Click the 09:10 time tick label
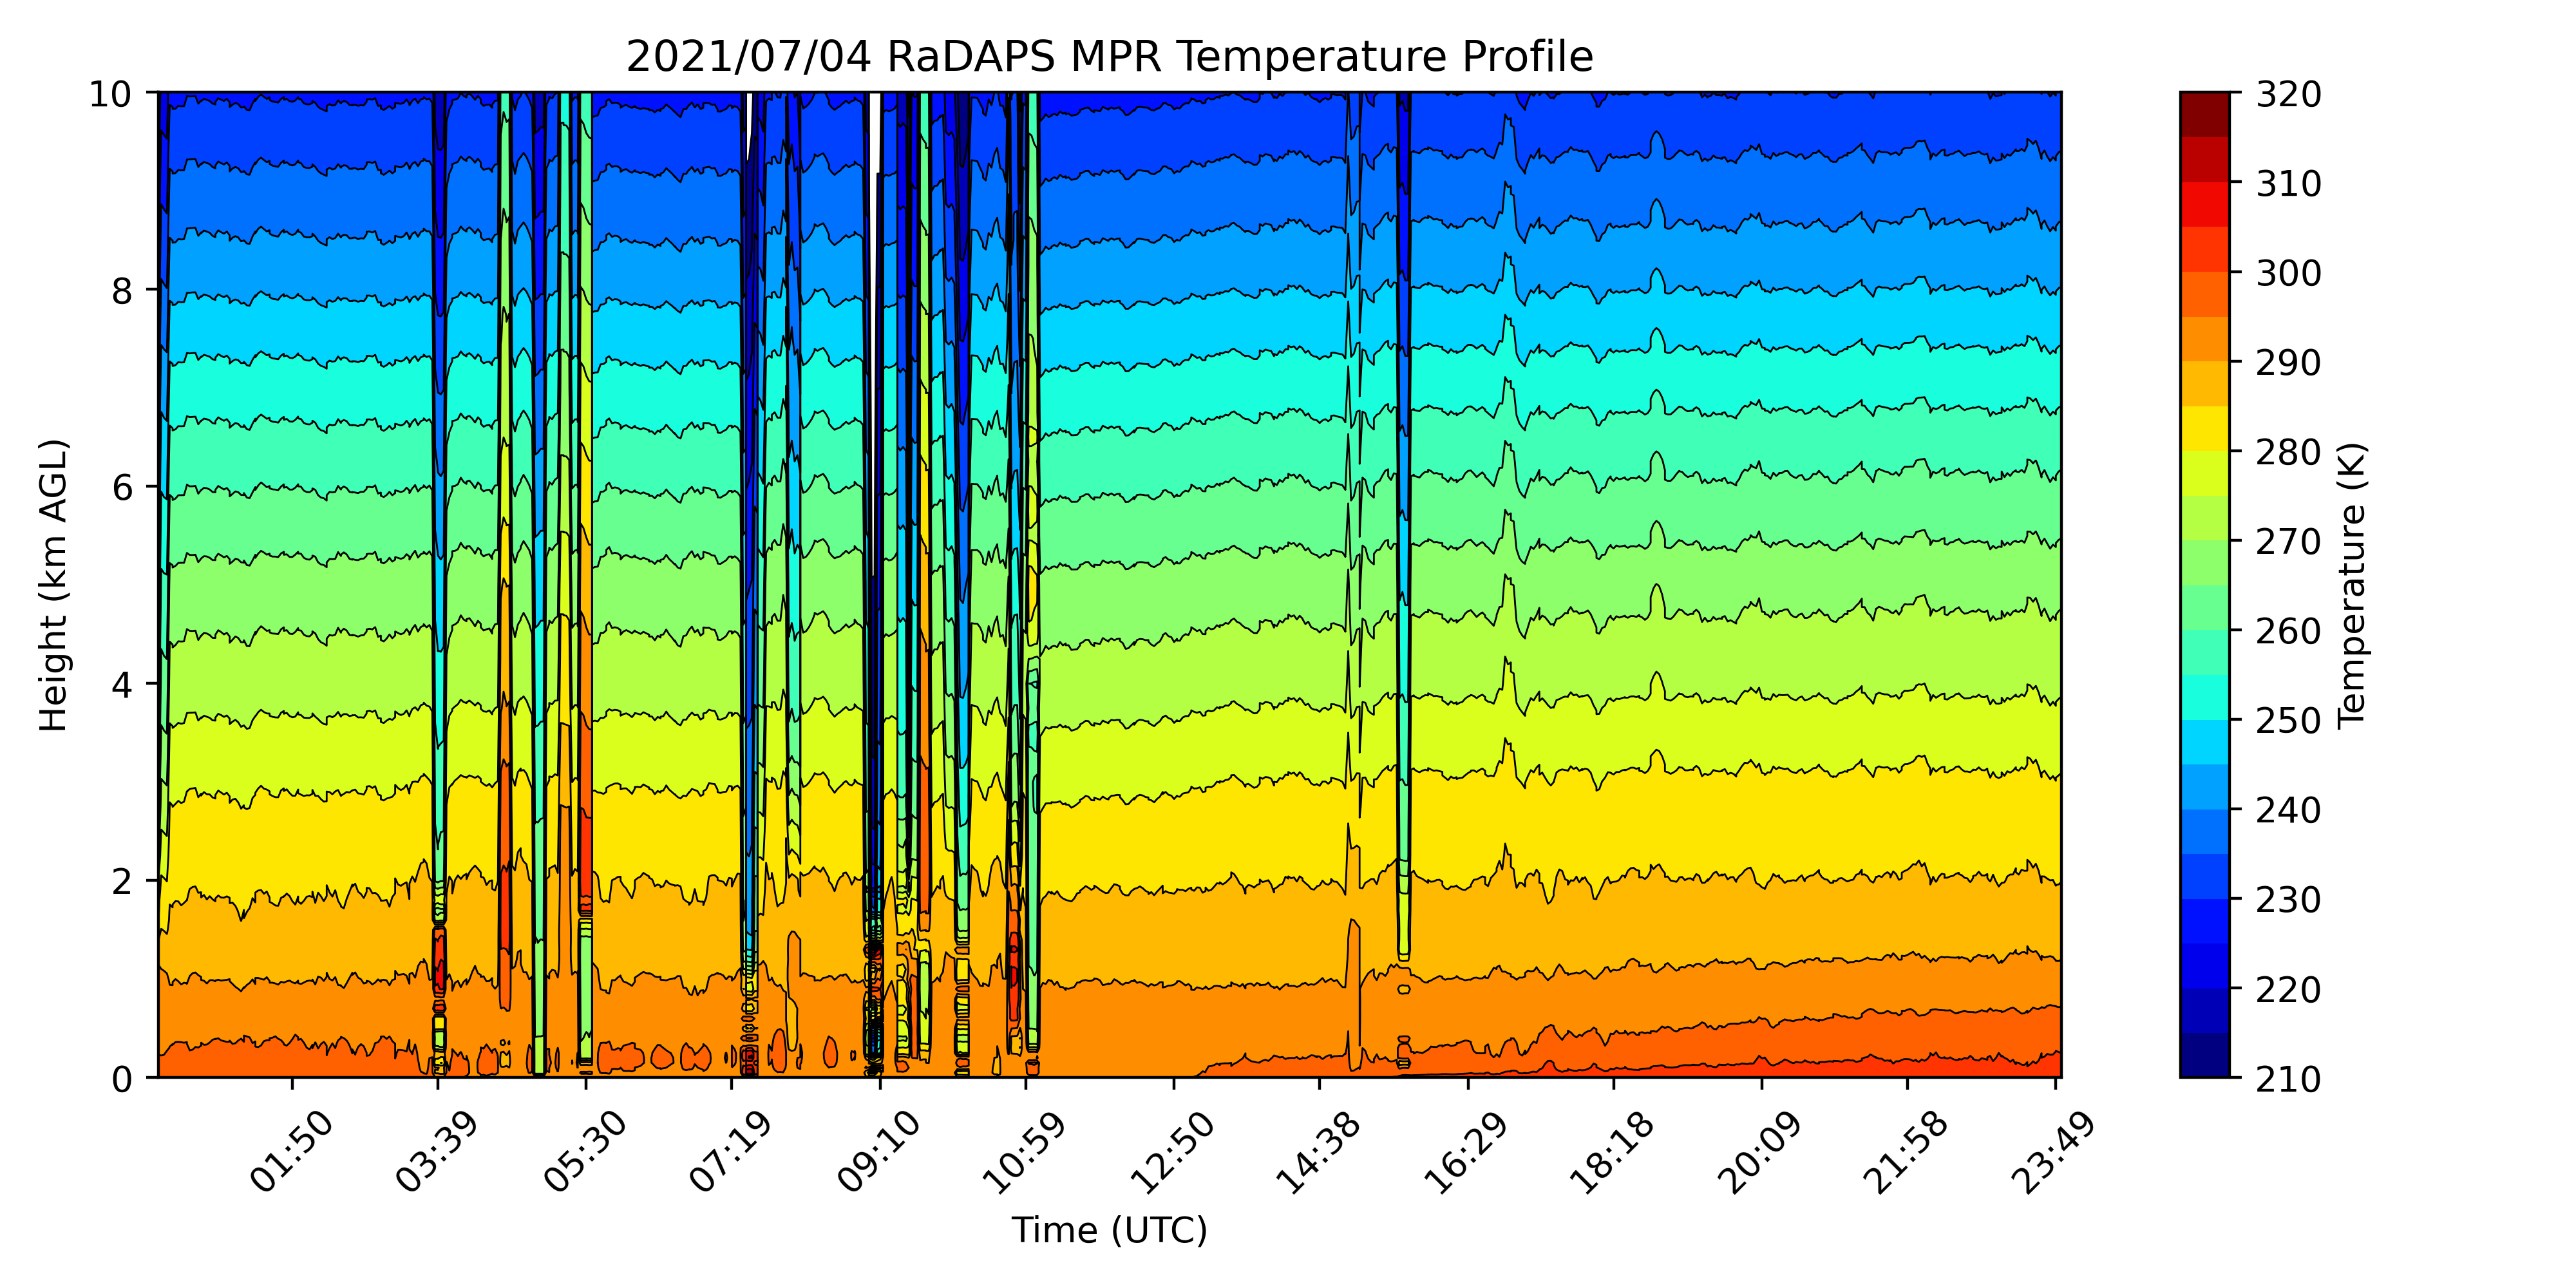The height and width of the screenshot is (1288, 2576). tap(879, 1152)
